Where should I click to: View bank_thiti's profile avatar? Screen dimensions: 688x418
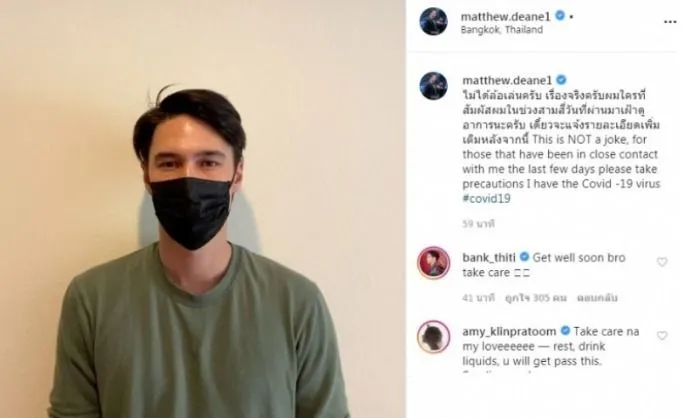[x=433, y=263]
